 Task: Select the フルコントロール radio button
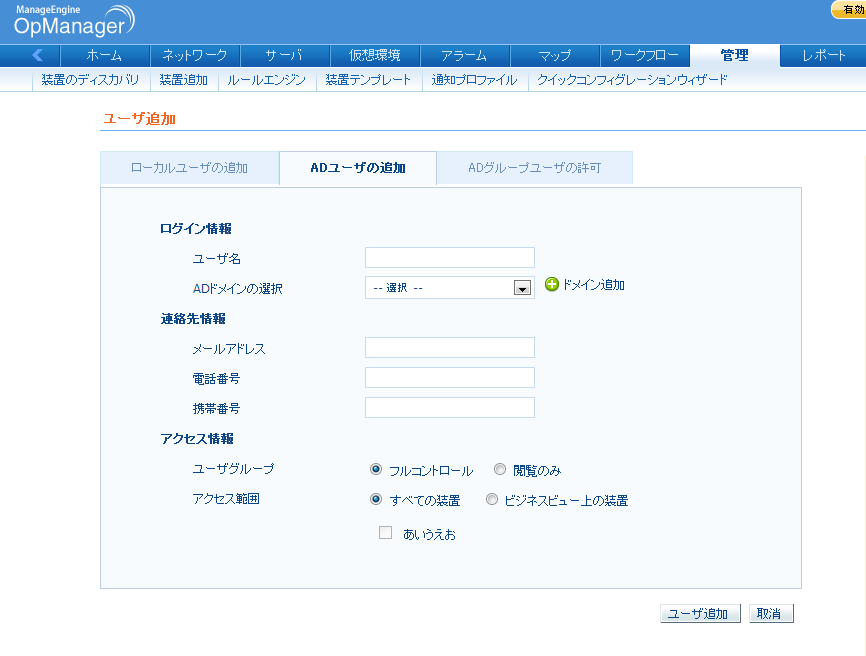[376, 469]
